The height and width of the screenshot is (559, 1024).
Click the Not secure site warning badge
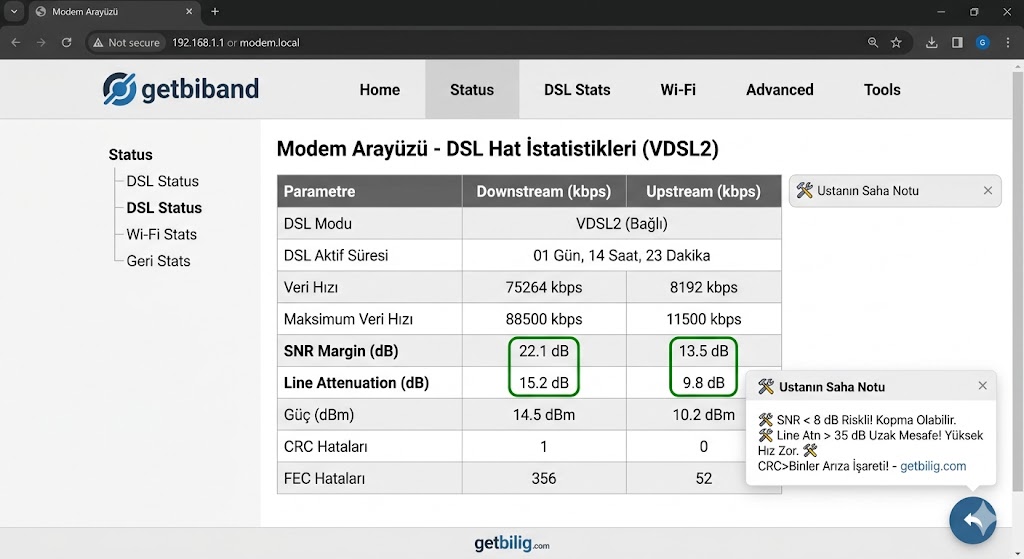click(127, 42)
